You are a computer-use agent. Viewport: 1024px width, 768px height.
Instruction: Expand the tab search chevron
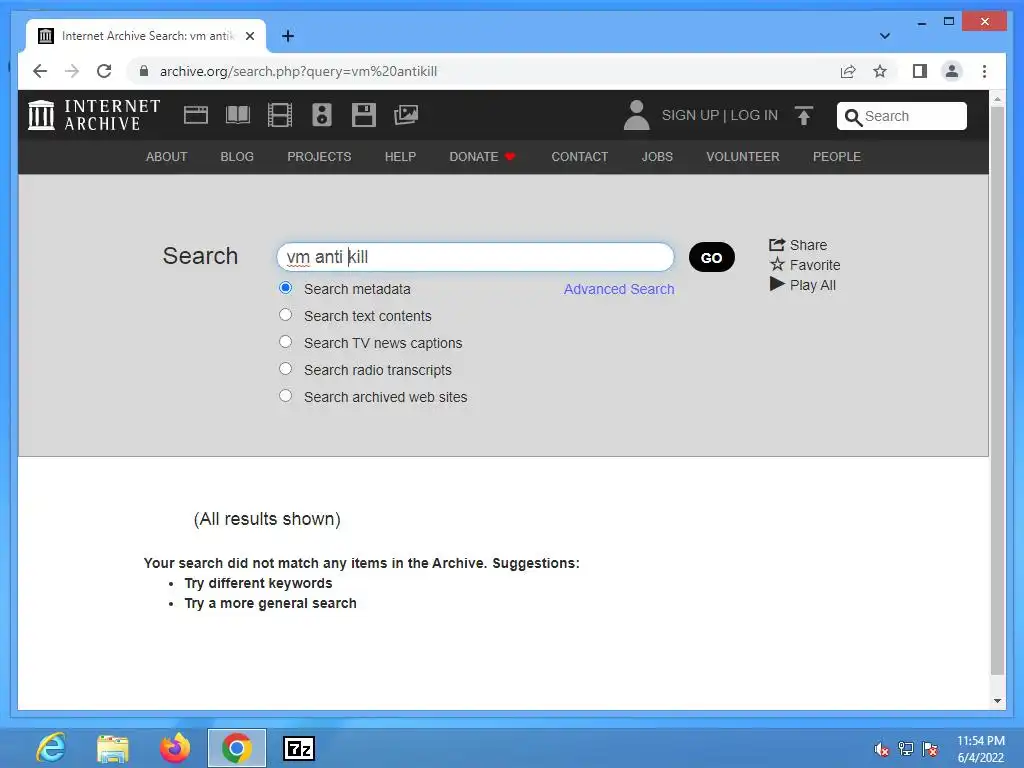click(x=884, y=36)
